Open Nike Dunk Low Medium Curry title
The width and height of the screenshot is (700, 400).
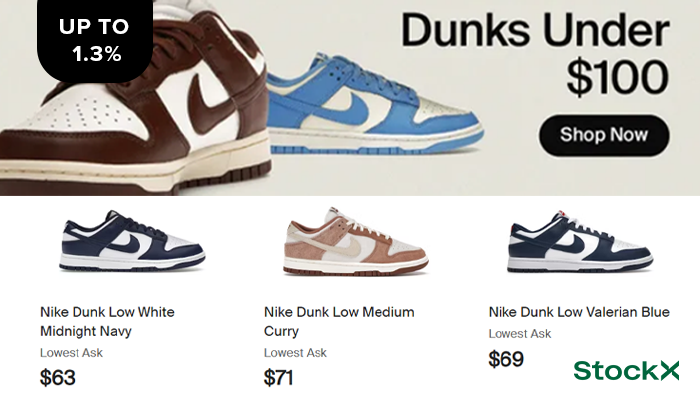click(339, 321)
